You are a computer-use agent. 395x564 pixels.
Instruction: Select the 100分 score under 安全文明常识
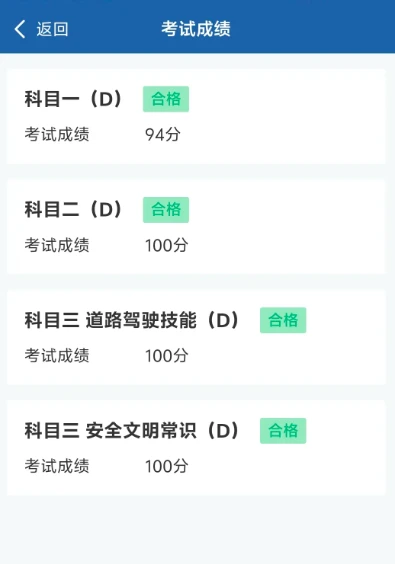tap(167, 466)
